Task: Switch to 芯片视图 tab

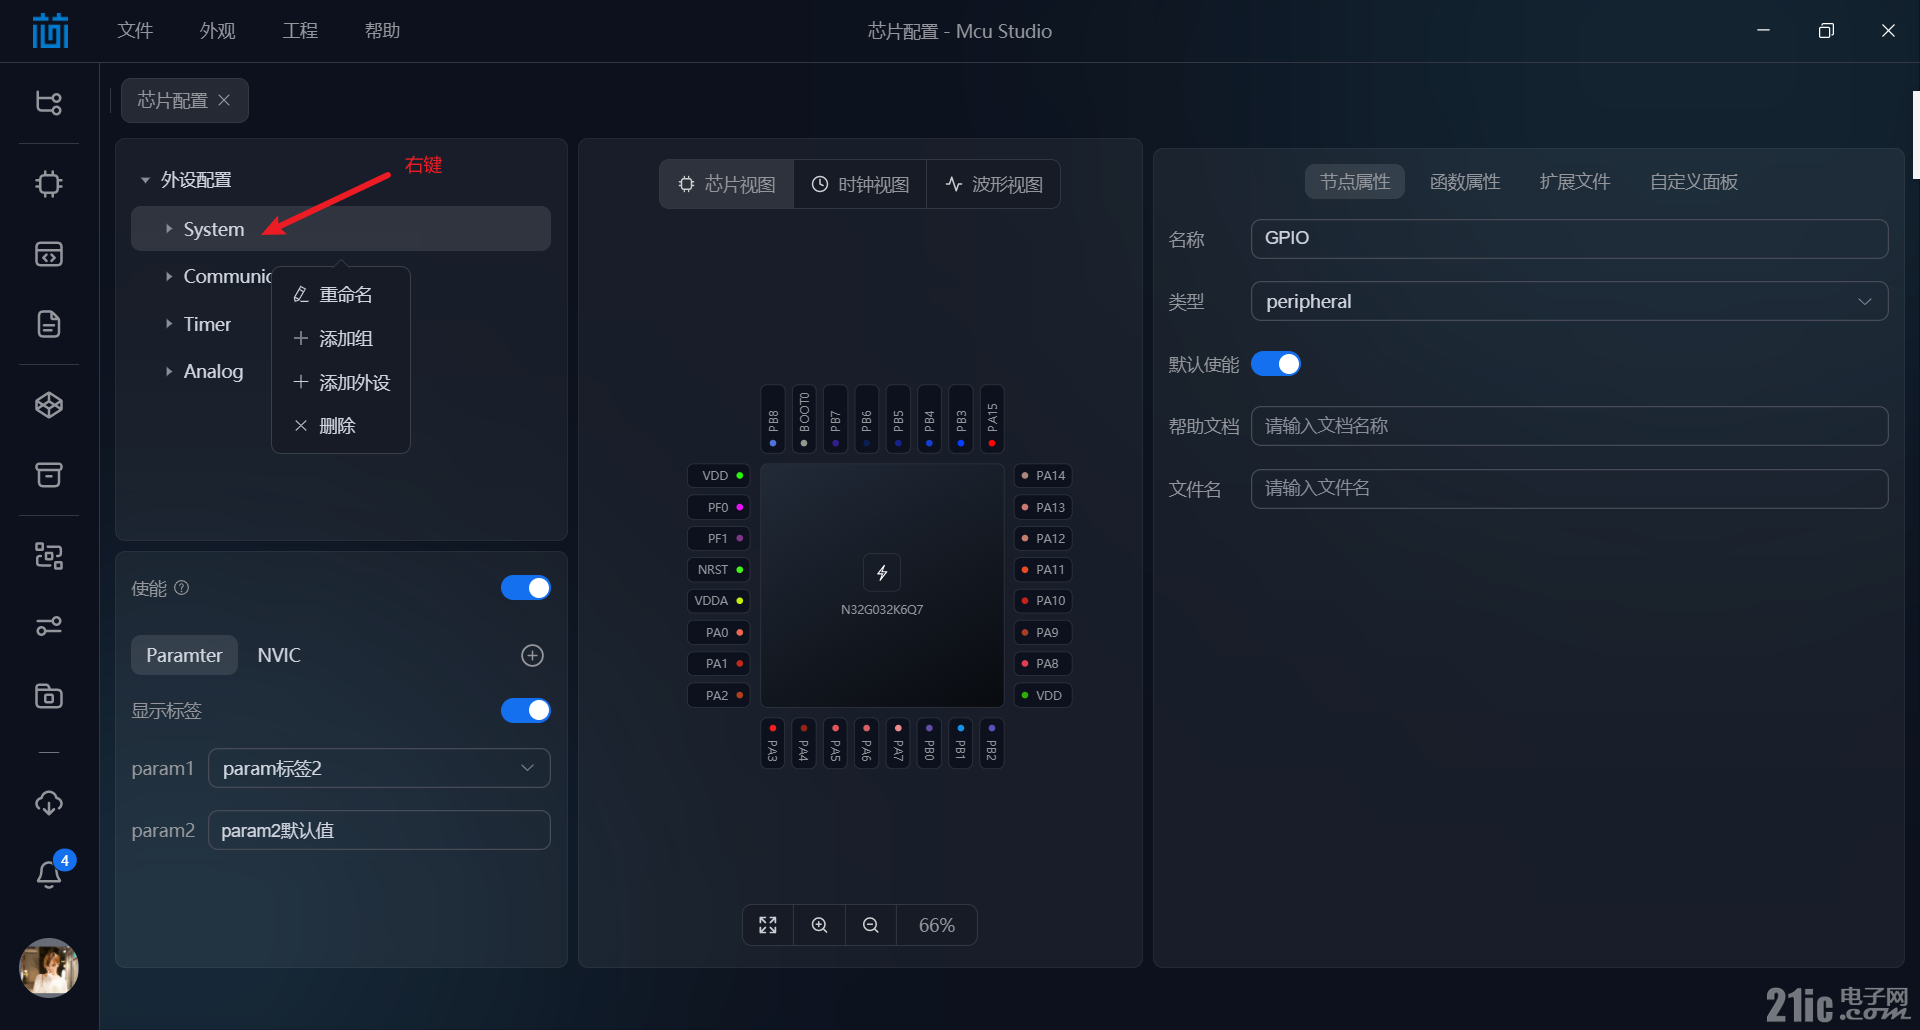Action: [727, 184]
